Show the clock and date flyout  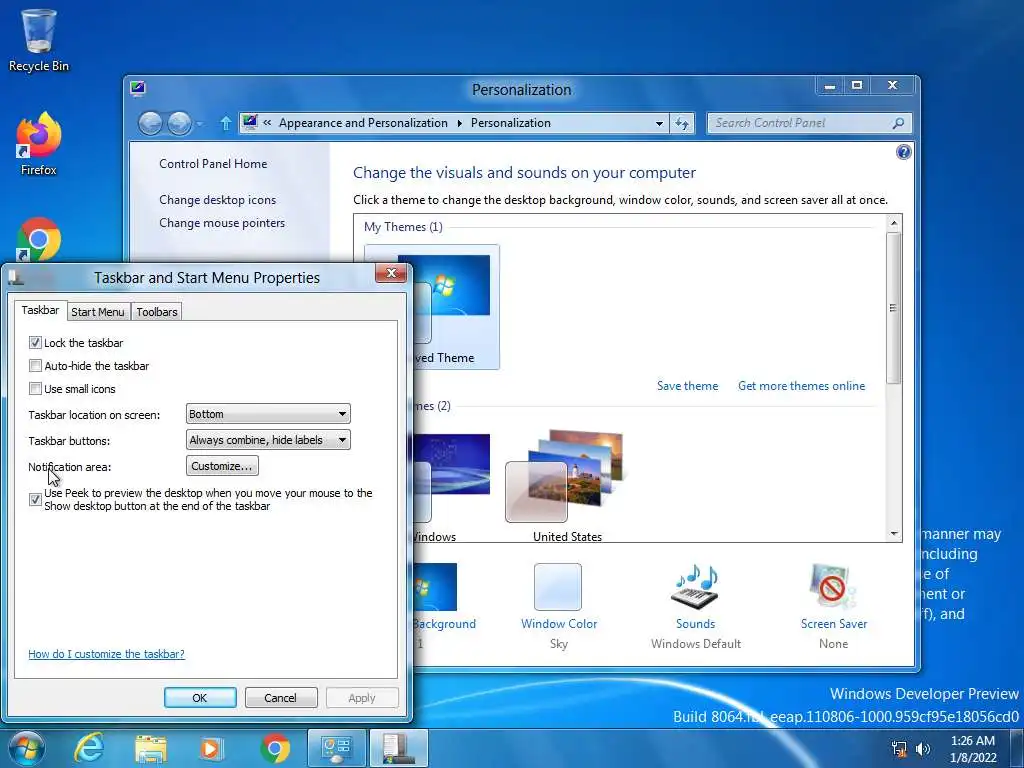coord(973,749)
